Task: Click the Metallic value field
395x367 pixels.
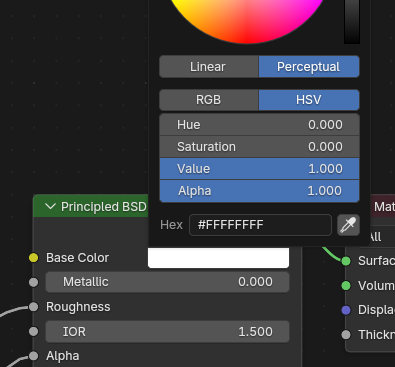Action: point(167,282)
